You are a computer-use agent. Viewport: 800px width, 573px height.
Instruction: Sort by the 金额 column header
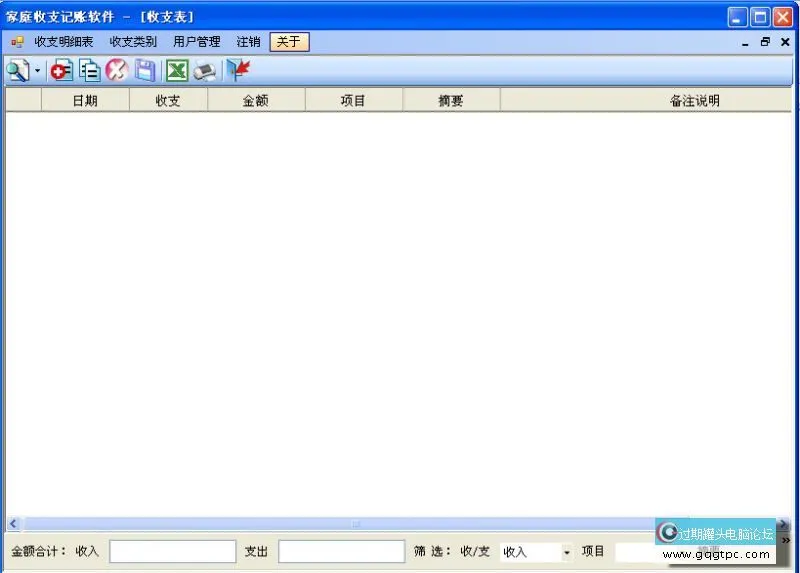pyautogui.click(x=256, y=100)
